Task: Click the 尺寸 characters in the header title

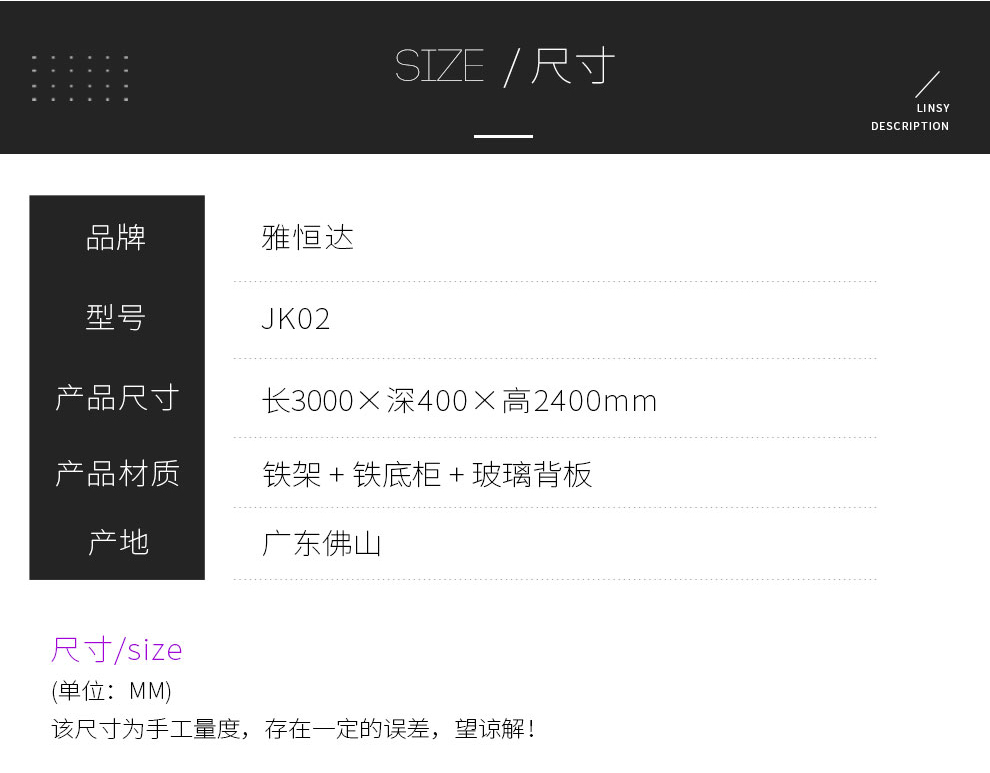Action: tap(572, 67)
